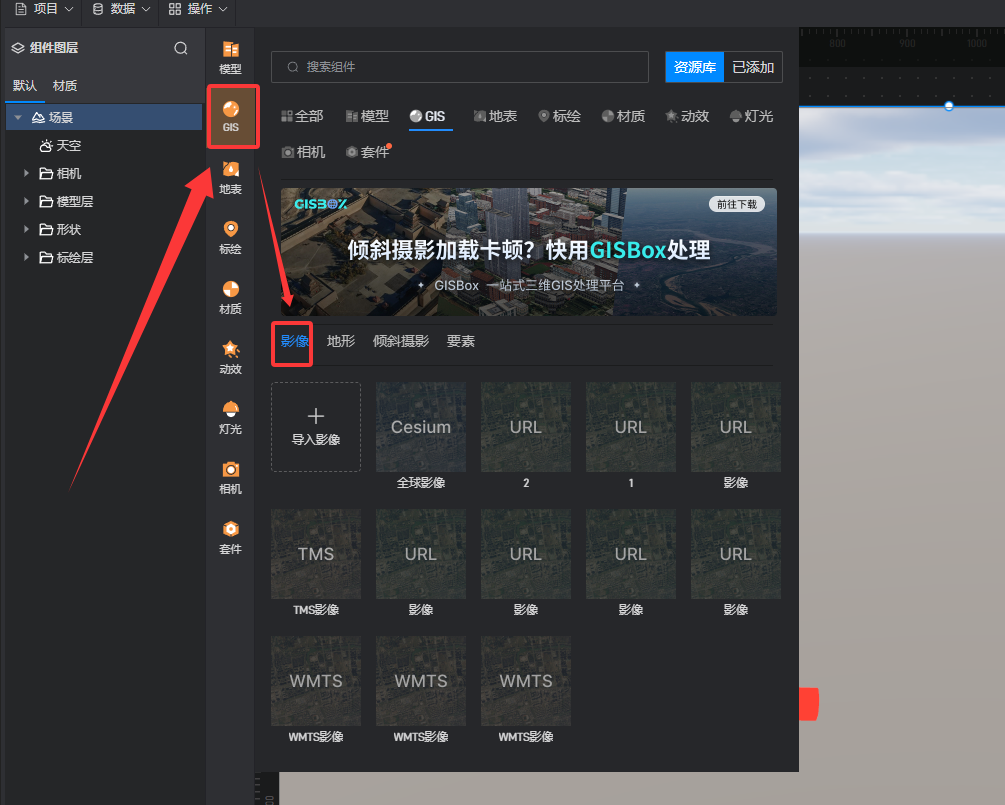Select the 标绘层 folder row
This screenshot has height=805, width=1005.
[104, 257]
